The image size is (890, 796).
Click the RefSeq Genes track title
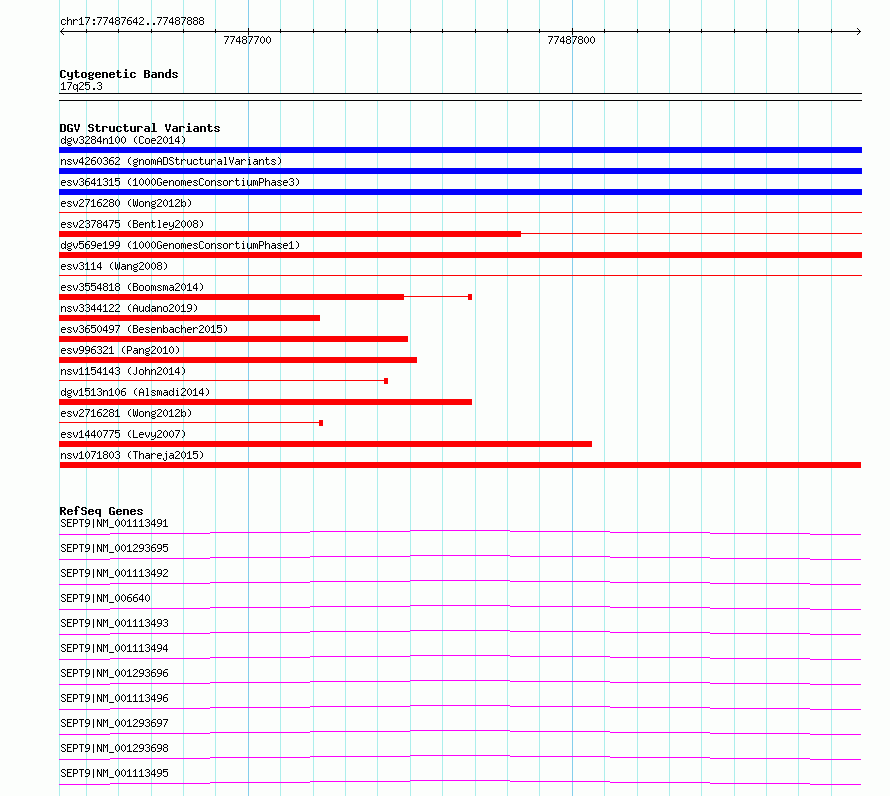(x=101, y=511)
